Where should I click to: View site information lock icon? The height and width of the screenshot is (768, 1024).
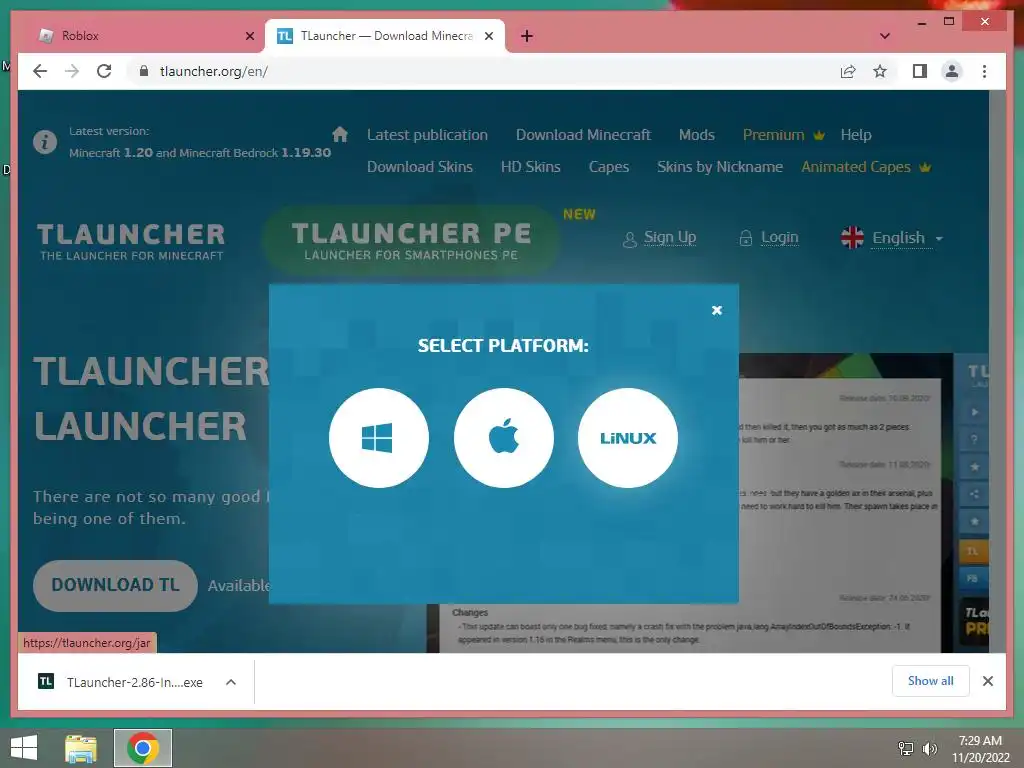pos(144,71)
